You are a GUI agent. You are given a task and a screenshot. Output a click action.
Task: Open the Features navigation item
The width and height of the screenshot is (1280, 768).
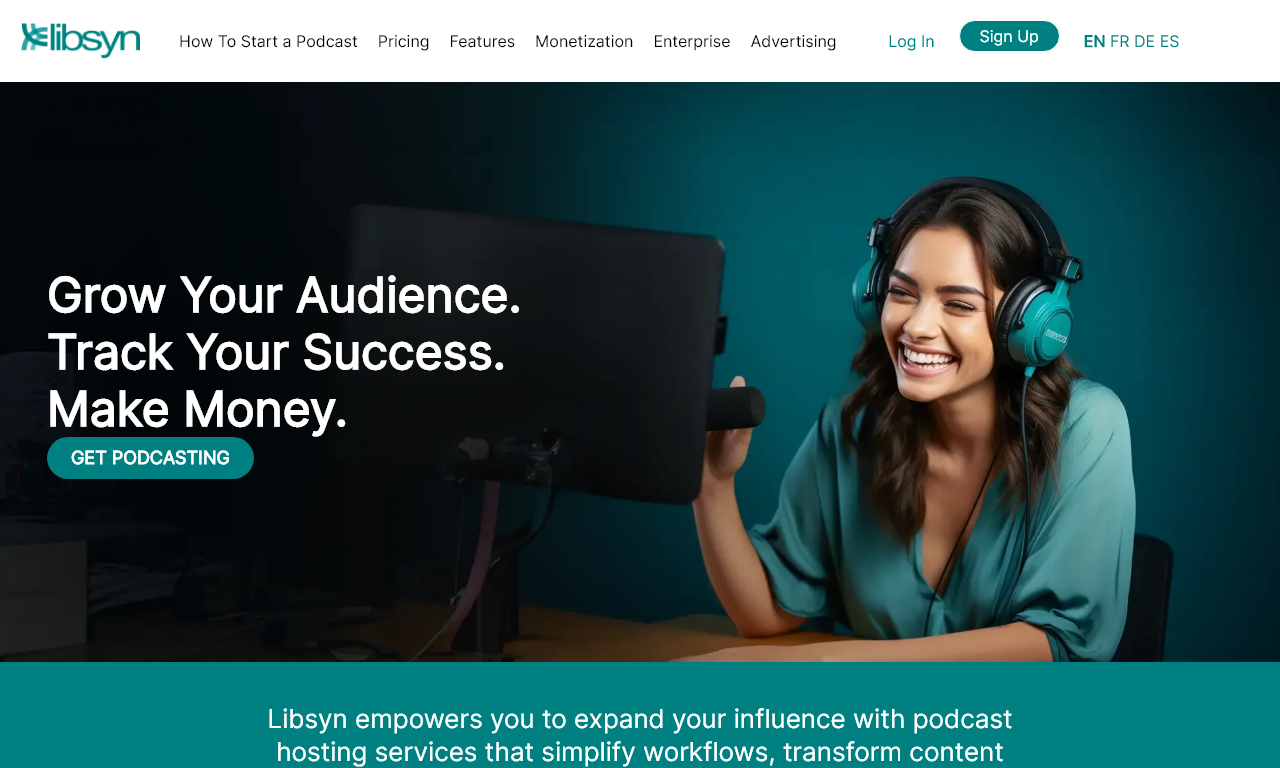point(482,41)
